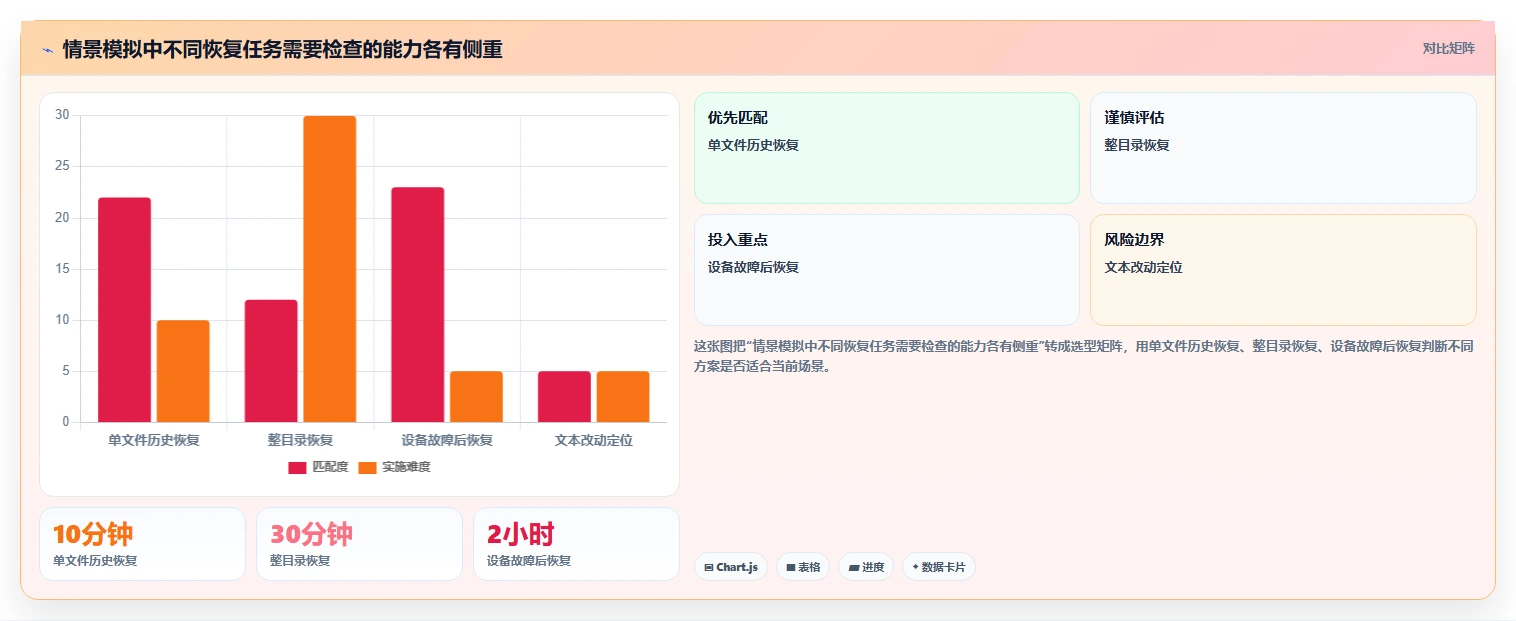Screen dimensions: 1516x621
Task: Click the orange 实施难度 legend color box
Action: tap(367, 468)
